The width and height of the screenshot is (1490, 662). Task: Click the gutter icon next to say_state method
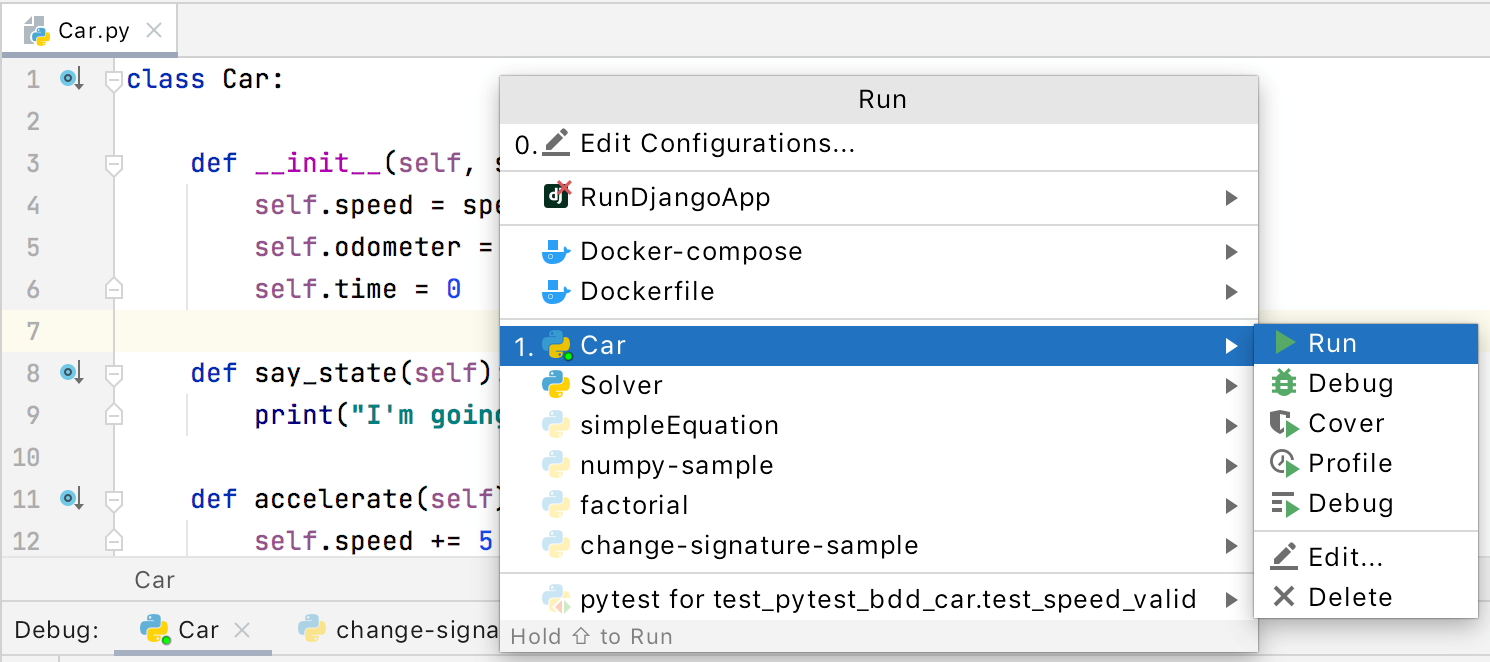69,372
